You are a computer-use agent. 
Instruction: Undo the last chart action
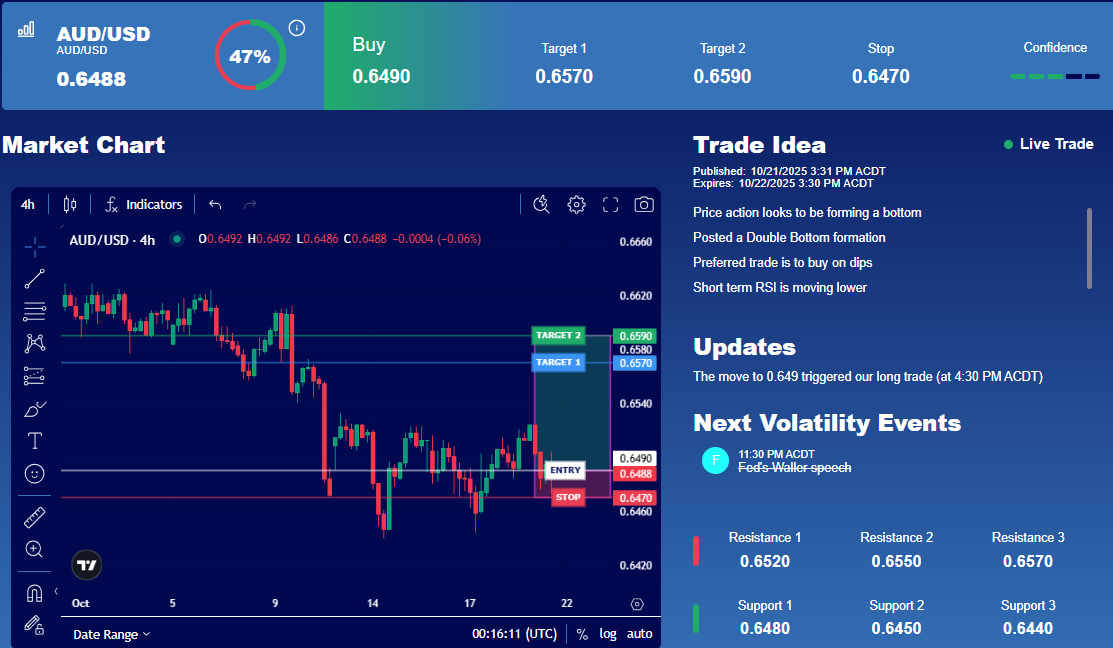(x=215, y=205)
